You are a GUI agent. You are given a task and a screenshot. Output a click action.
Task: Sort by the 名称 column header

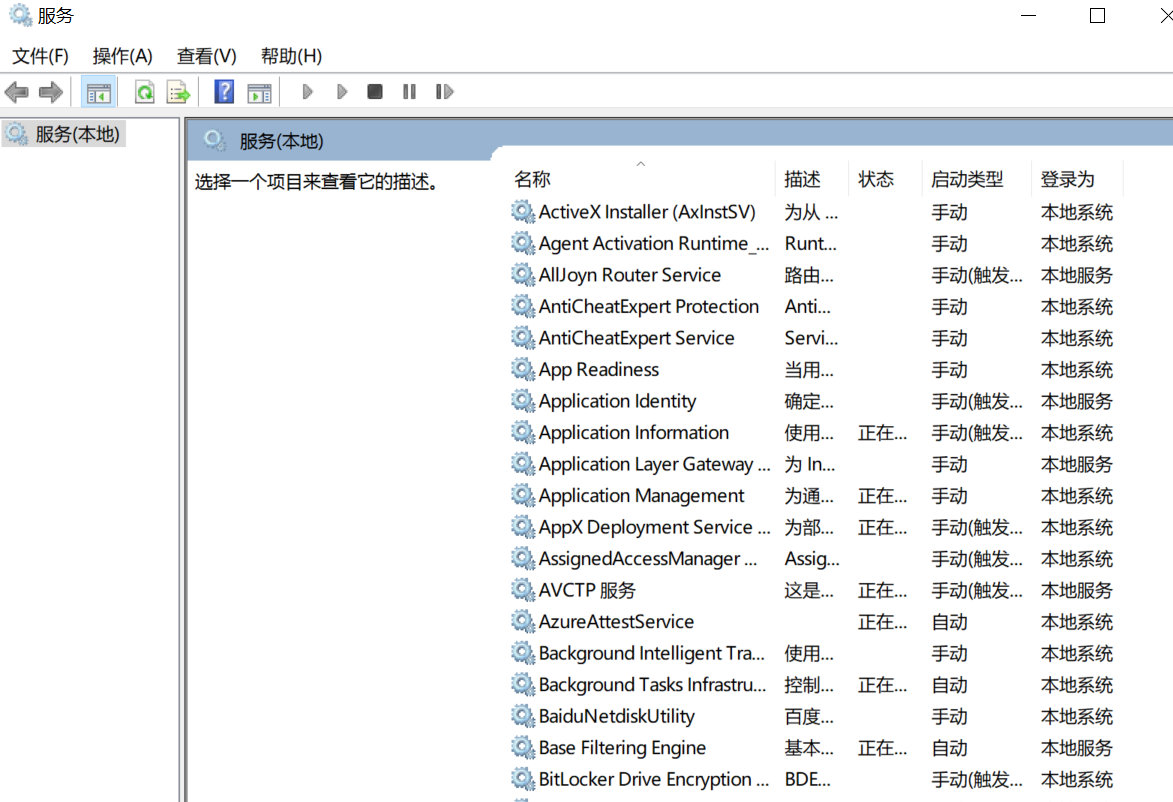coord(643,180)
